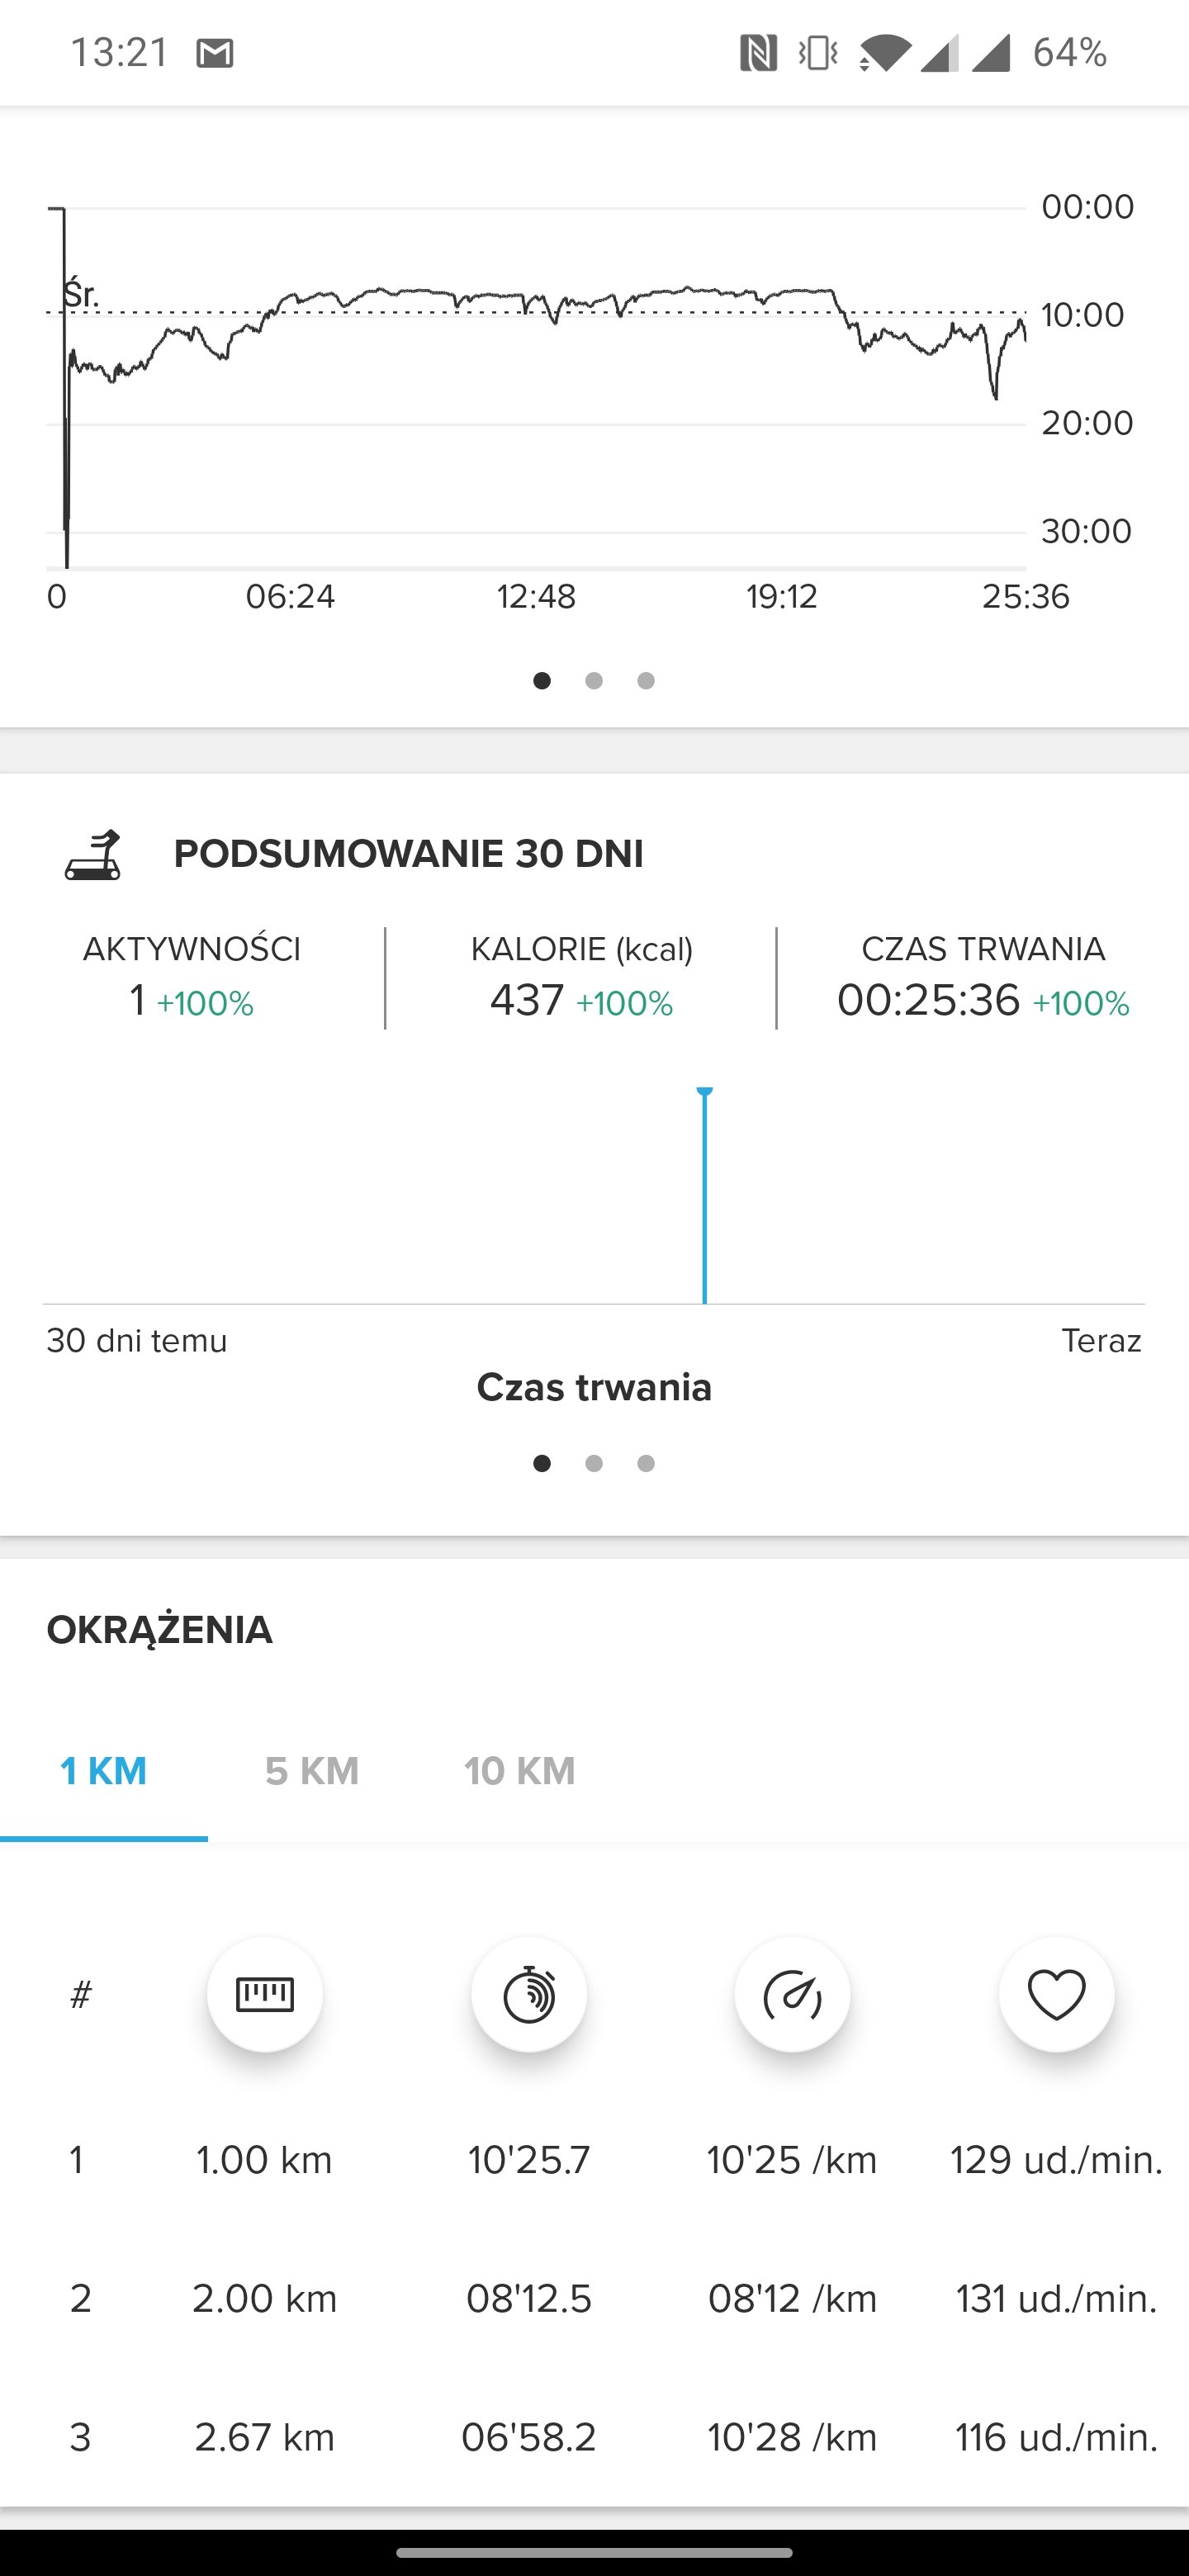Screen dimensions: 1189x2576
Task: Tap the blue activity marker in 30-day chart
Action: click(705, 1195)
